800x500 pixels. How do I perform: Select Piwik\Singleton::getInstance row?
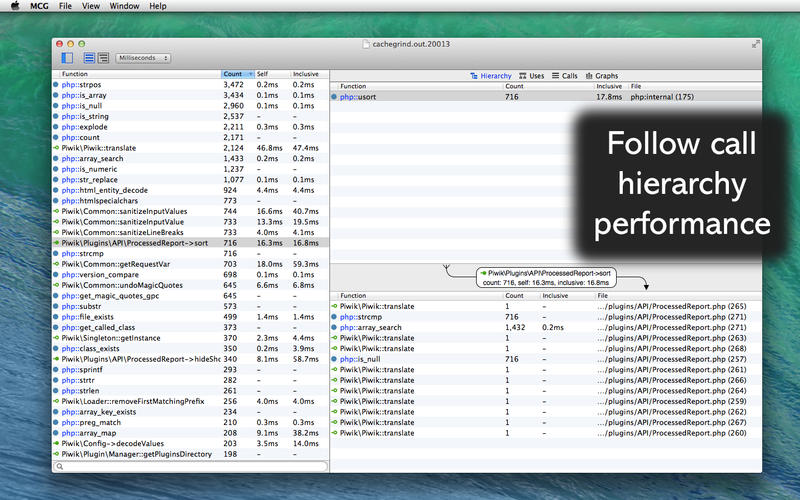[x=190, y=338]
